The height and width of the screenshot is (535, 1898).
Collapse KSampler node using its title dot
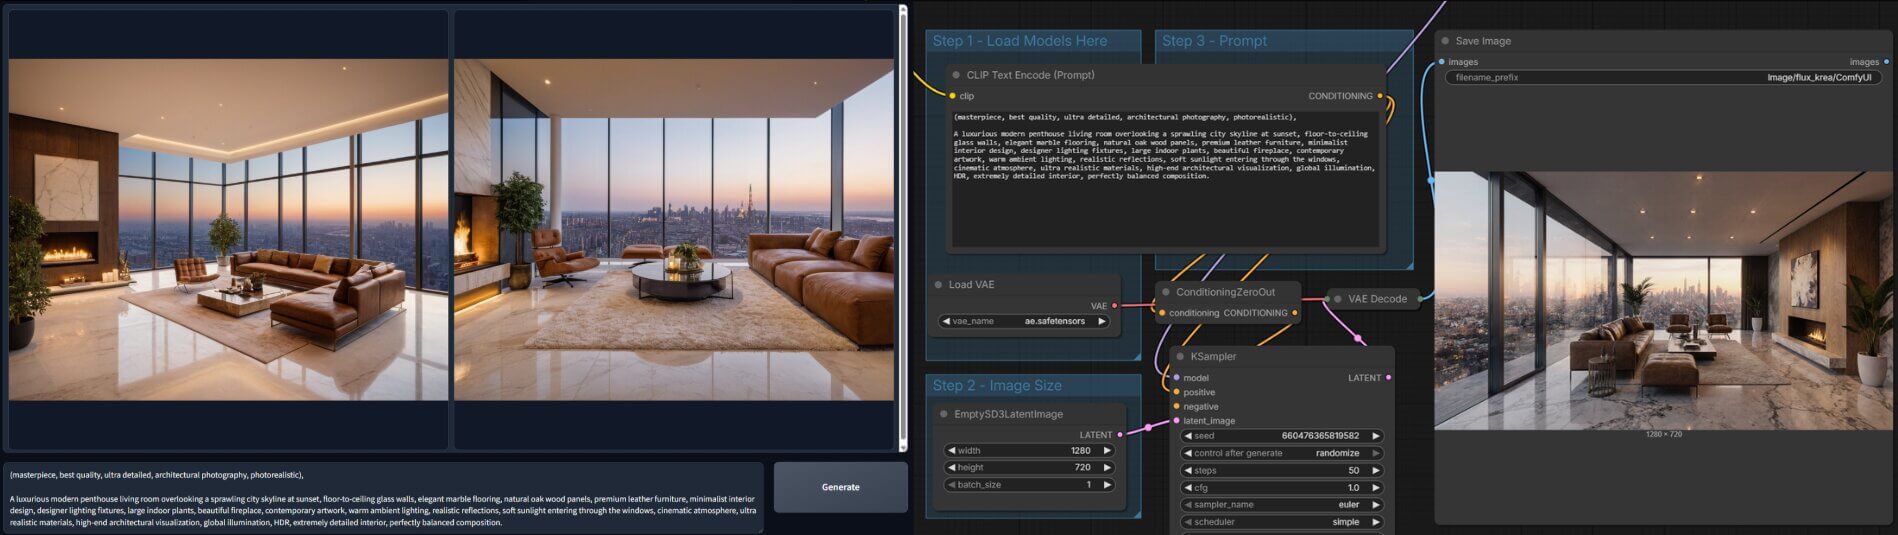pyautogui.click(x=1180, y=356)
